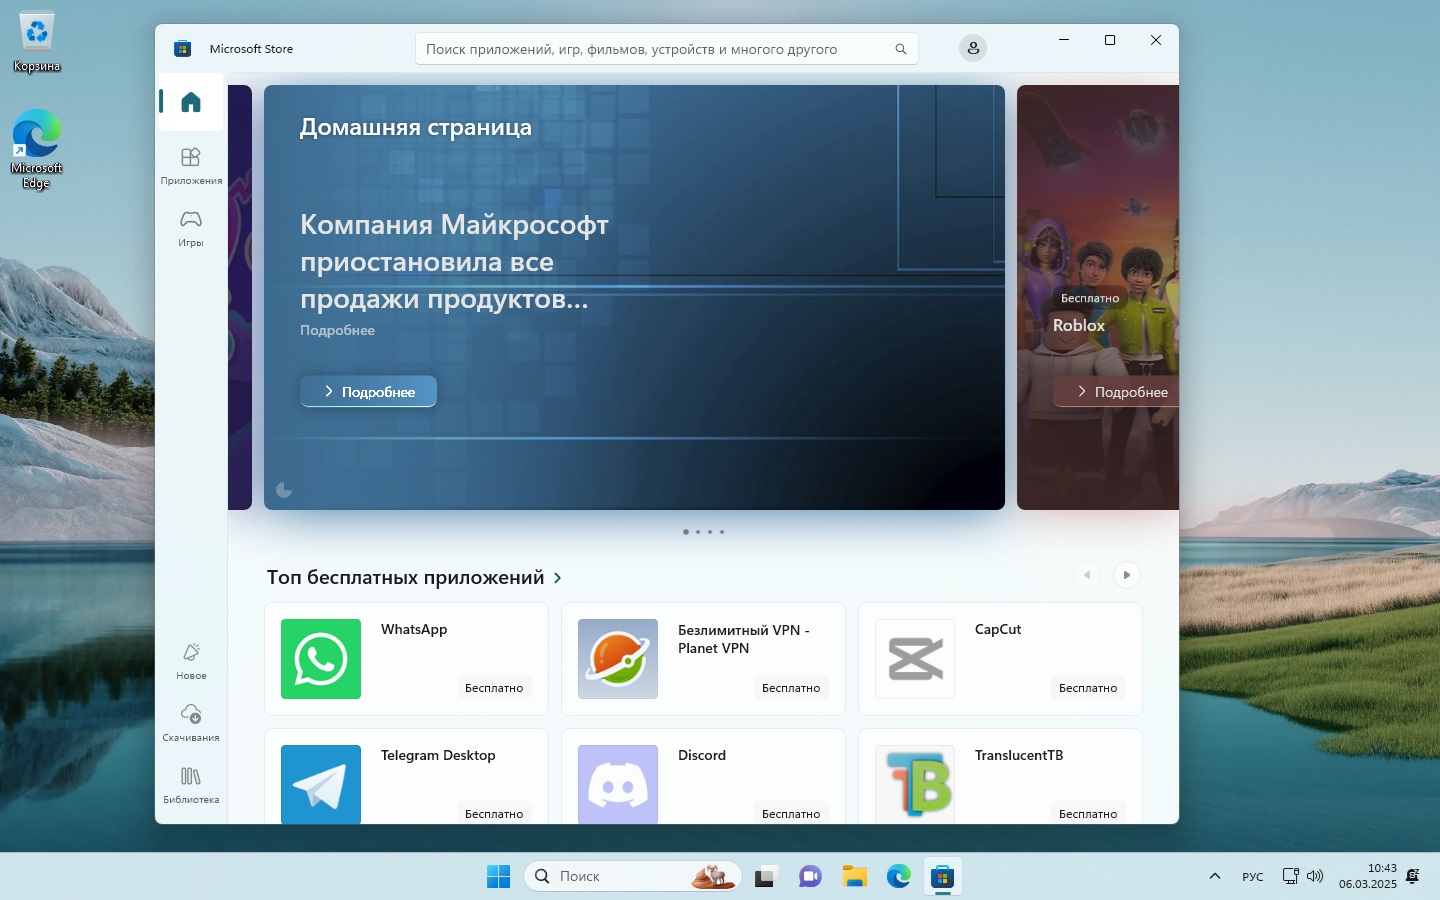Open Microsoft Edge from the taskbar
Viewport: 1440px width, 900px height.
898,876
